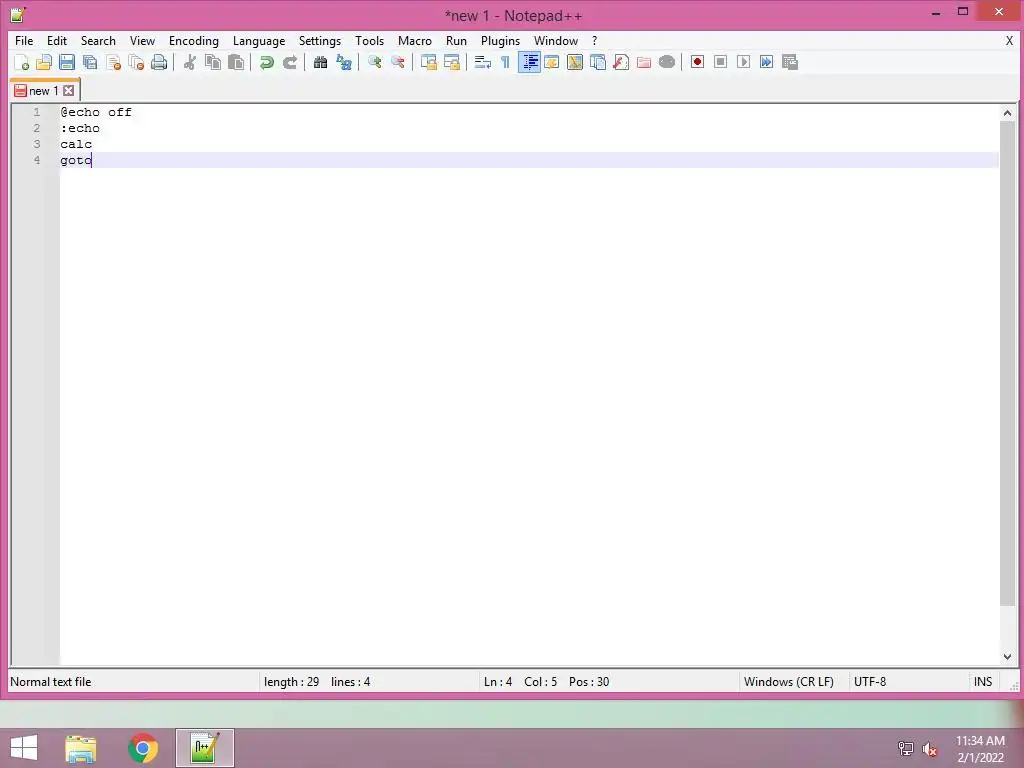Click the user-defined language icon
Screen dimensions: 1024x768
[552, 62]
